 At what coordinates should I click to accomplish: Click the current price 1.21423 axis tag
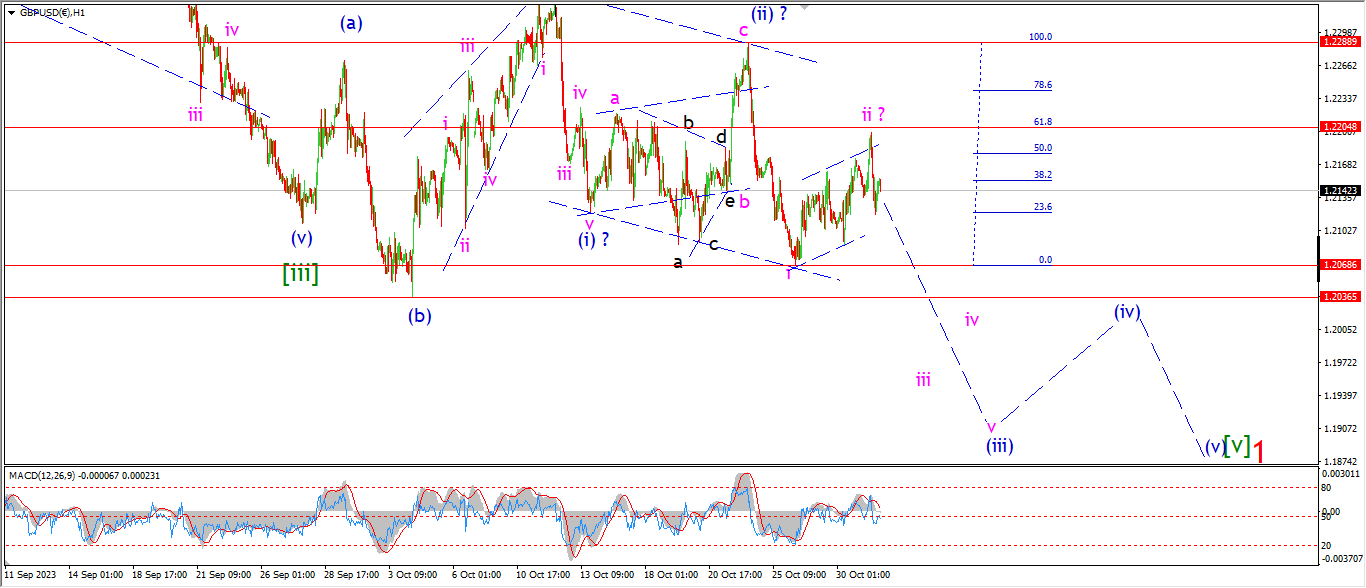pyautogui.click(x=1339, y=190)
